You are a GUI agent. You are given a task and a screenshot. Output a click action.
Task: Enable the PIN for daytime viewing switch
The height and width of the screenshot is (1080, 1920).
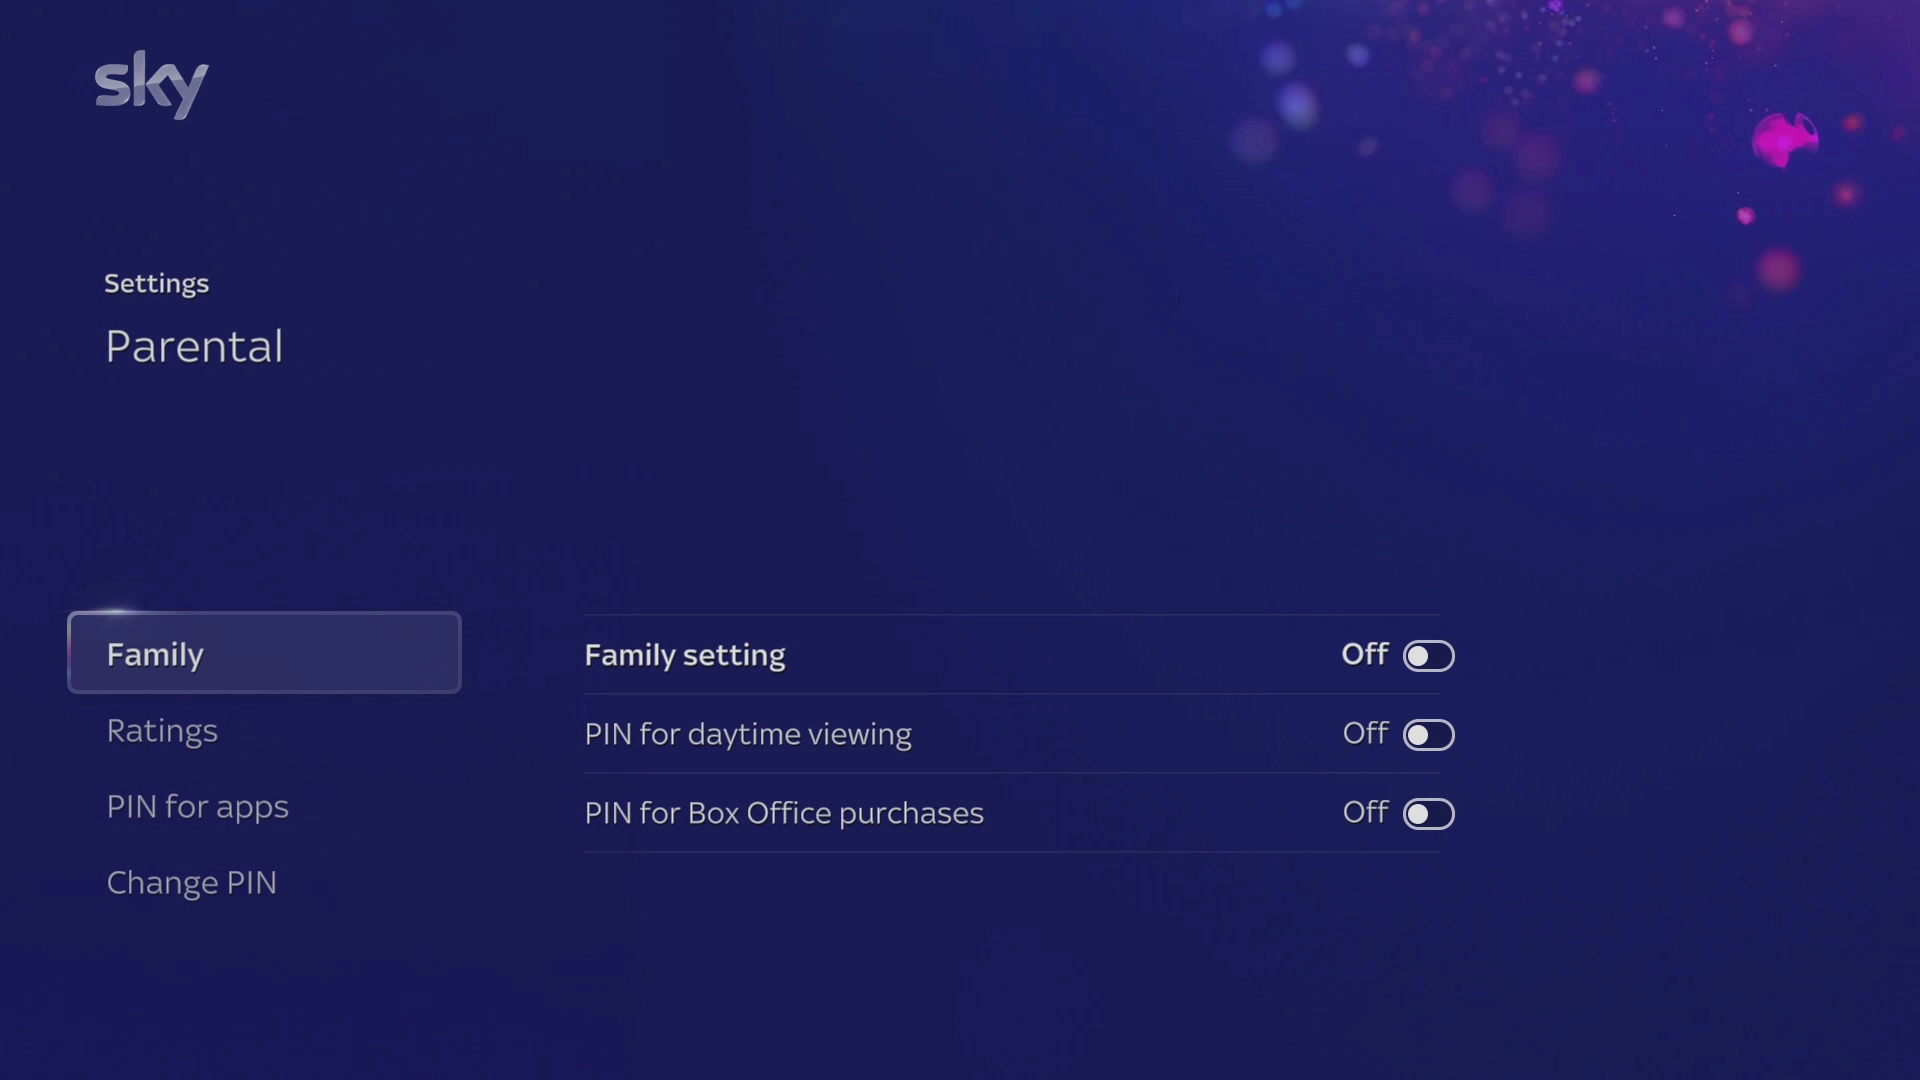pos(1428,735)
